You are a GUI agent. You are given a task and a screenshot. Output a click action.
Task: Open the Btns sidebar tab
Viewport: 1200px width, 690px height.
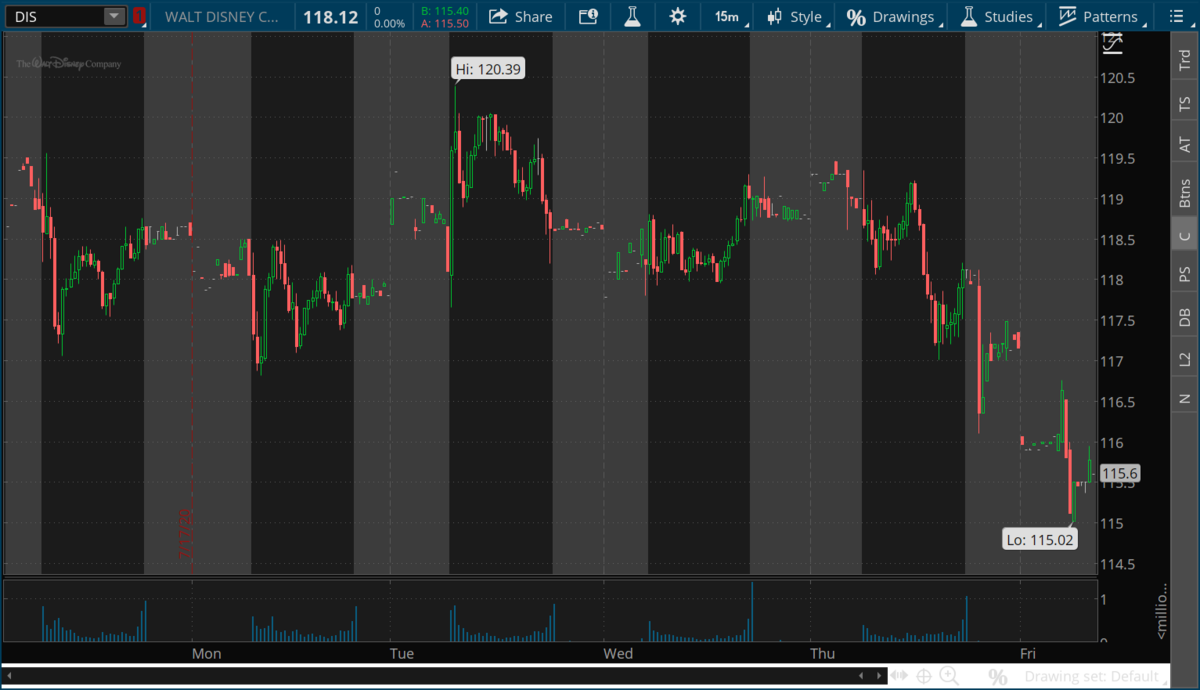[1185, 193]
